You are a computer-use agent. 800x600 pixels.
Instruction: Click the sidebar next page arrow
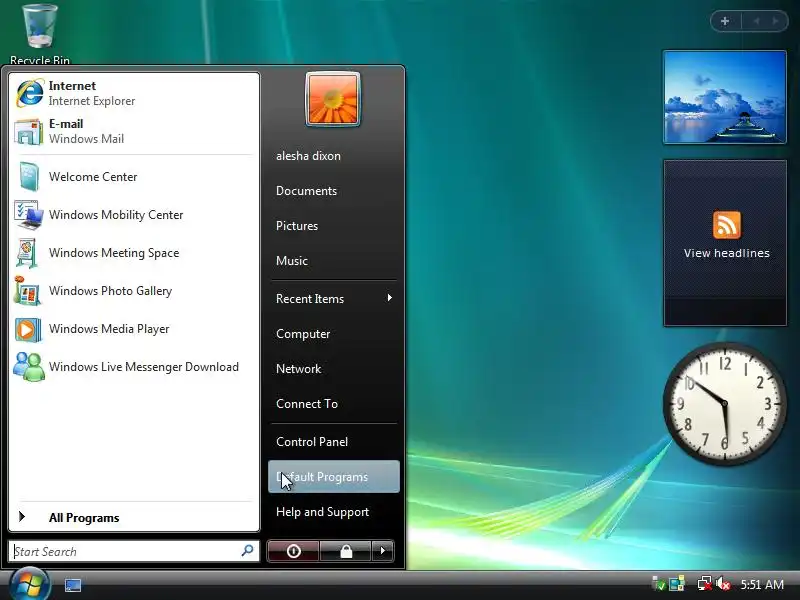point(776,21)
